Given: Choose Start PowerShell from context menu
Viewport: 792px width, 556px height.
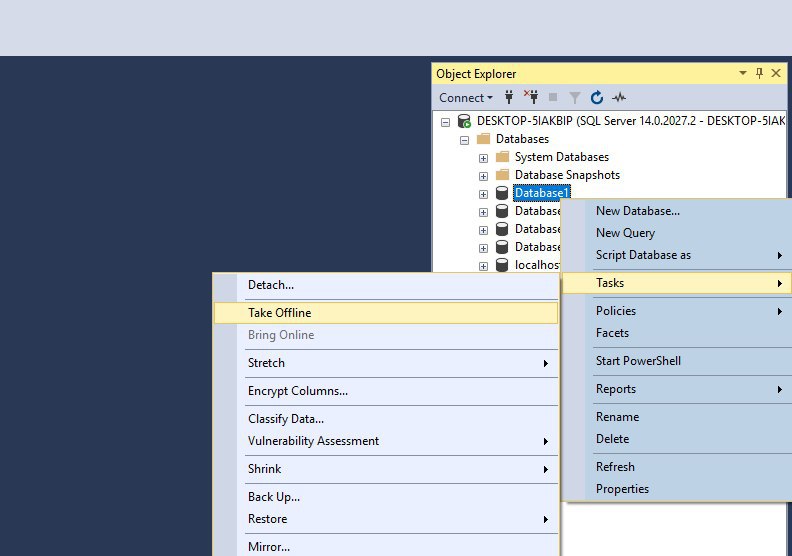Looking at the screenshot, I should point(676,361).
